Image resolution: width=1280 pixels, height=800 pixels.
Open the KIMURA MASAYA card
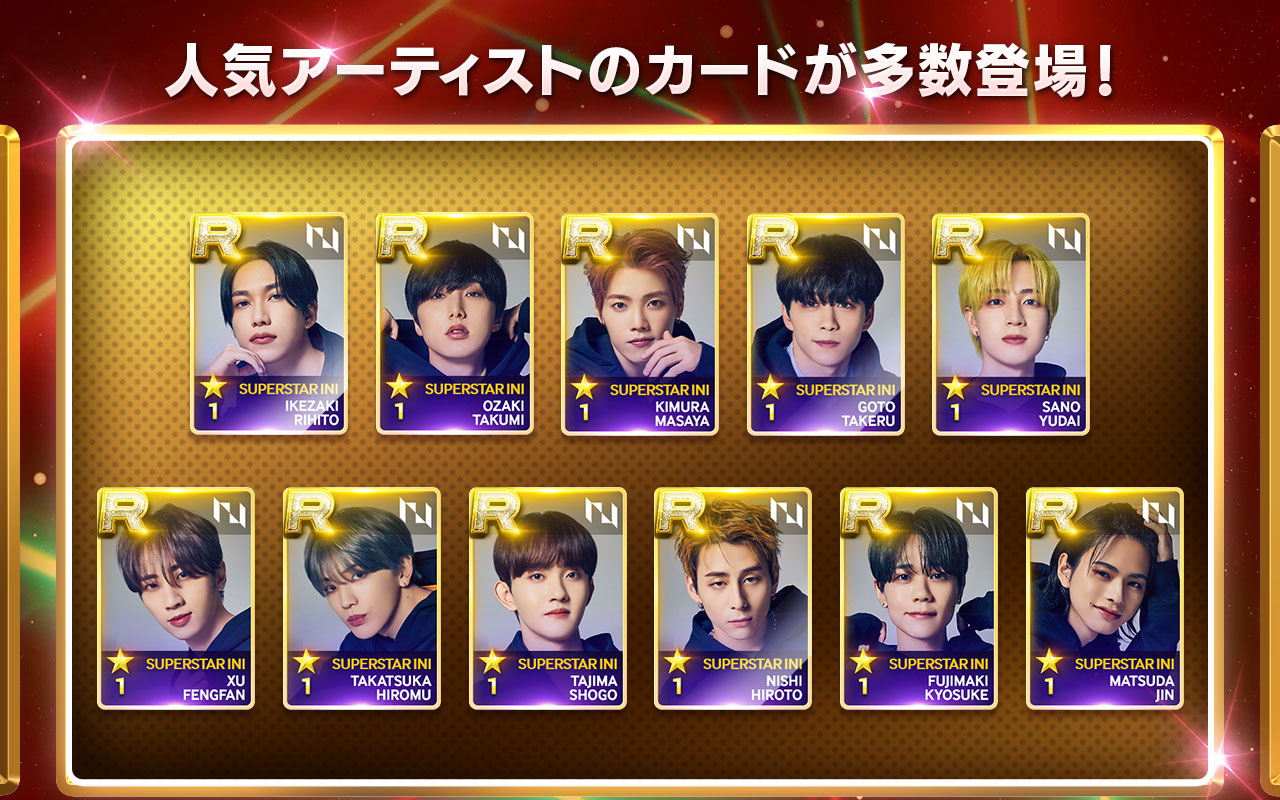(x=640, y=324)
